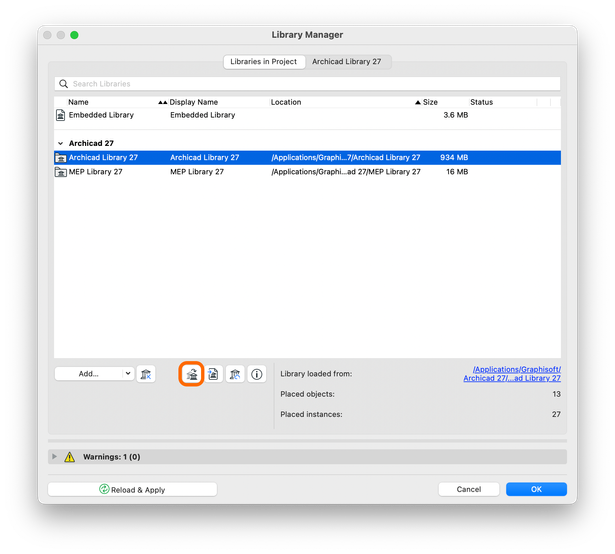This screenshot has width=615, height=554.
Task: Click the Warnings: 1 (0) label
Action: click(111, 457)
